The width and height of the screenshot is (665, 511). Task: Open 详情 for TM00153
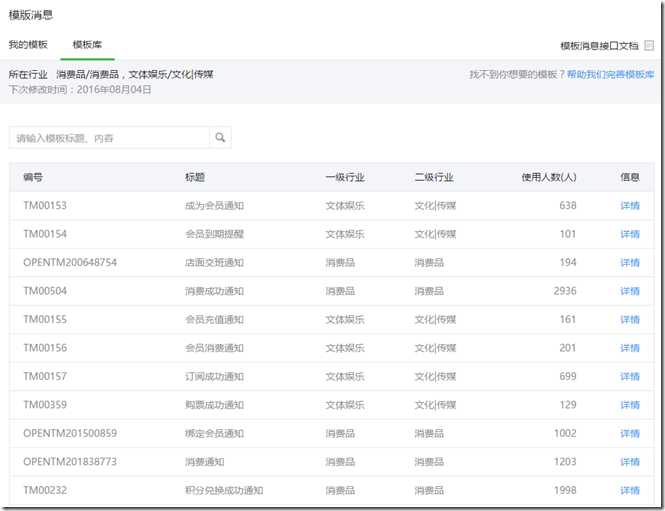[630, 206]
